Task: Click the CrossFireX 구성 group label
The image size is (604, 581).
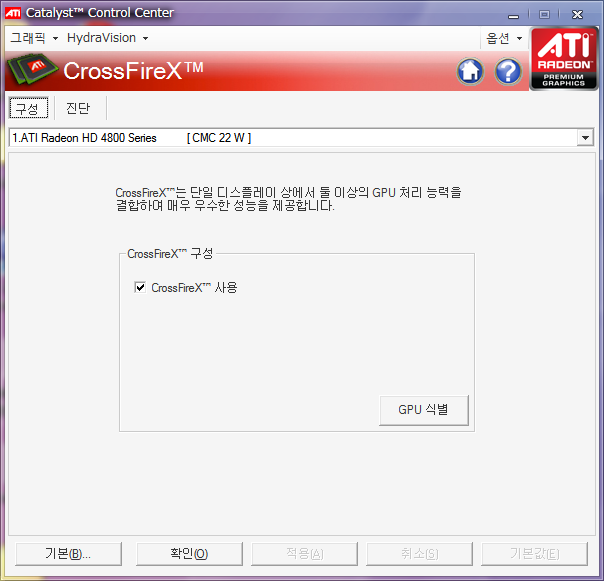Action: 170,254
